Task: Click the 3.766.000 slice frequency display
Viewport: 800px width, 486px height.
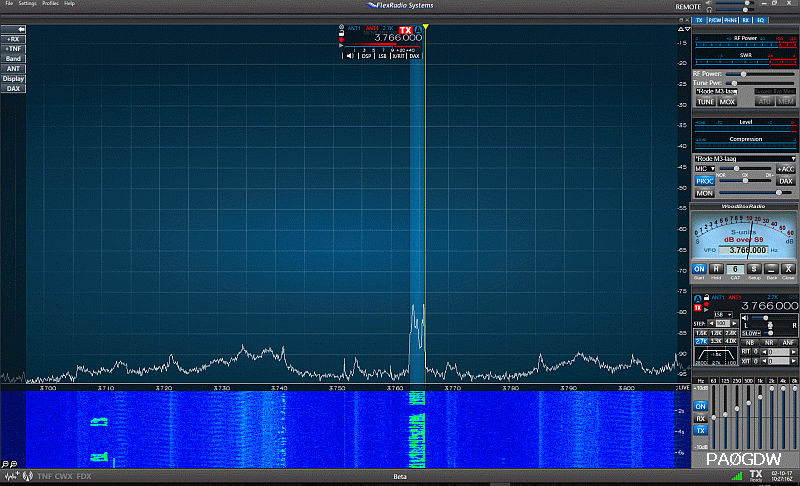Action: click(x=398, y=38)
